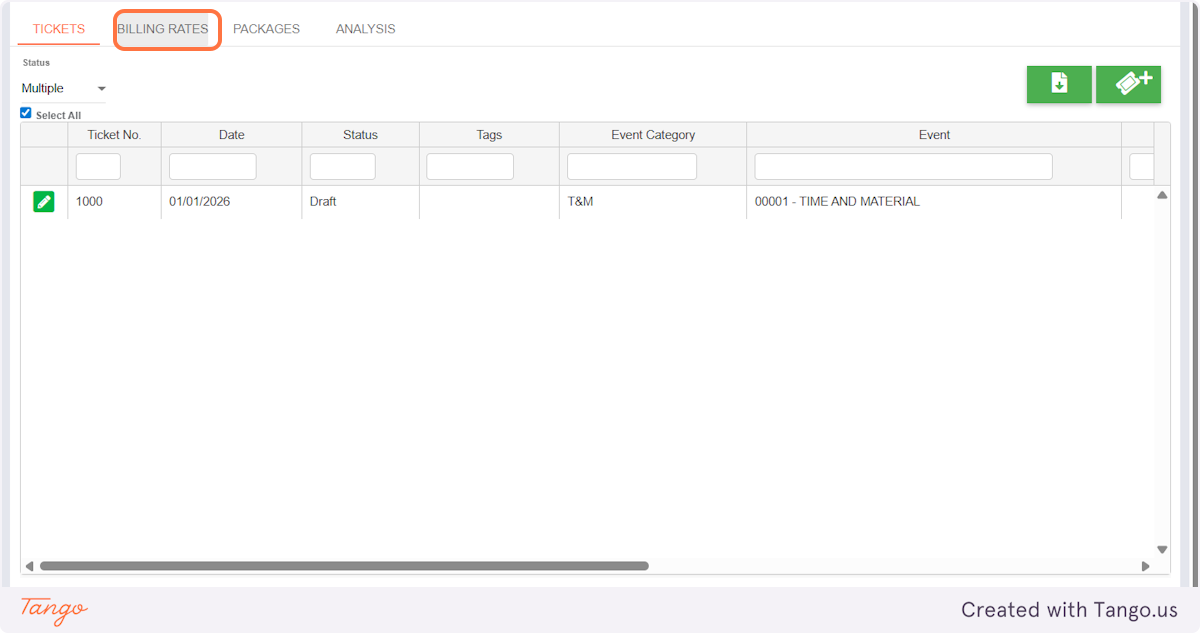Toggle the Select All checkbox

coord(26,113)
